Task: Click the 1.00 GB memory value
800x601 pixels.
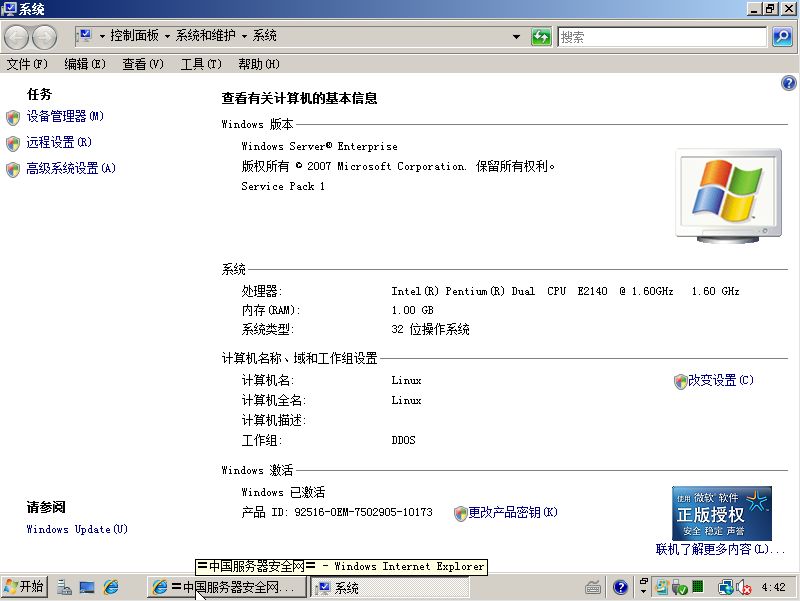Action: pyautogui.click(x=412, y=310)
